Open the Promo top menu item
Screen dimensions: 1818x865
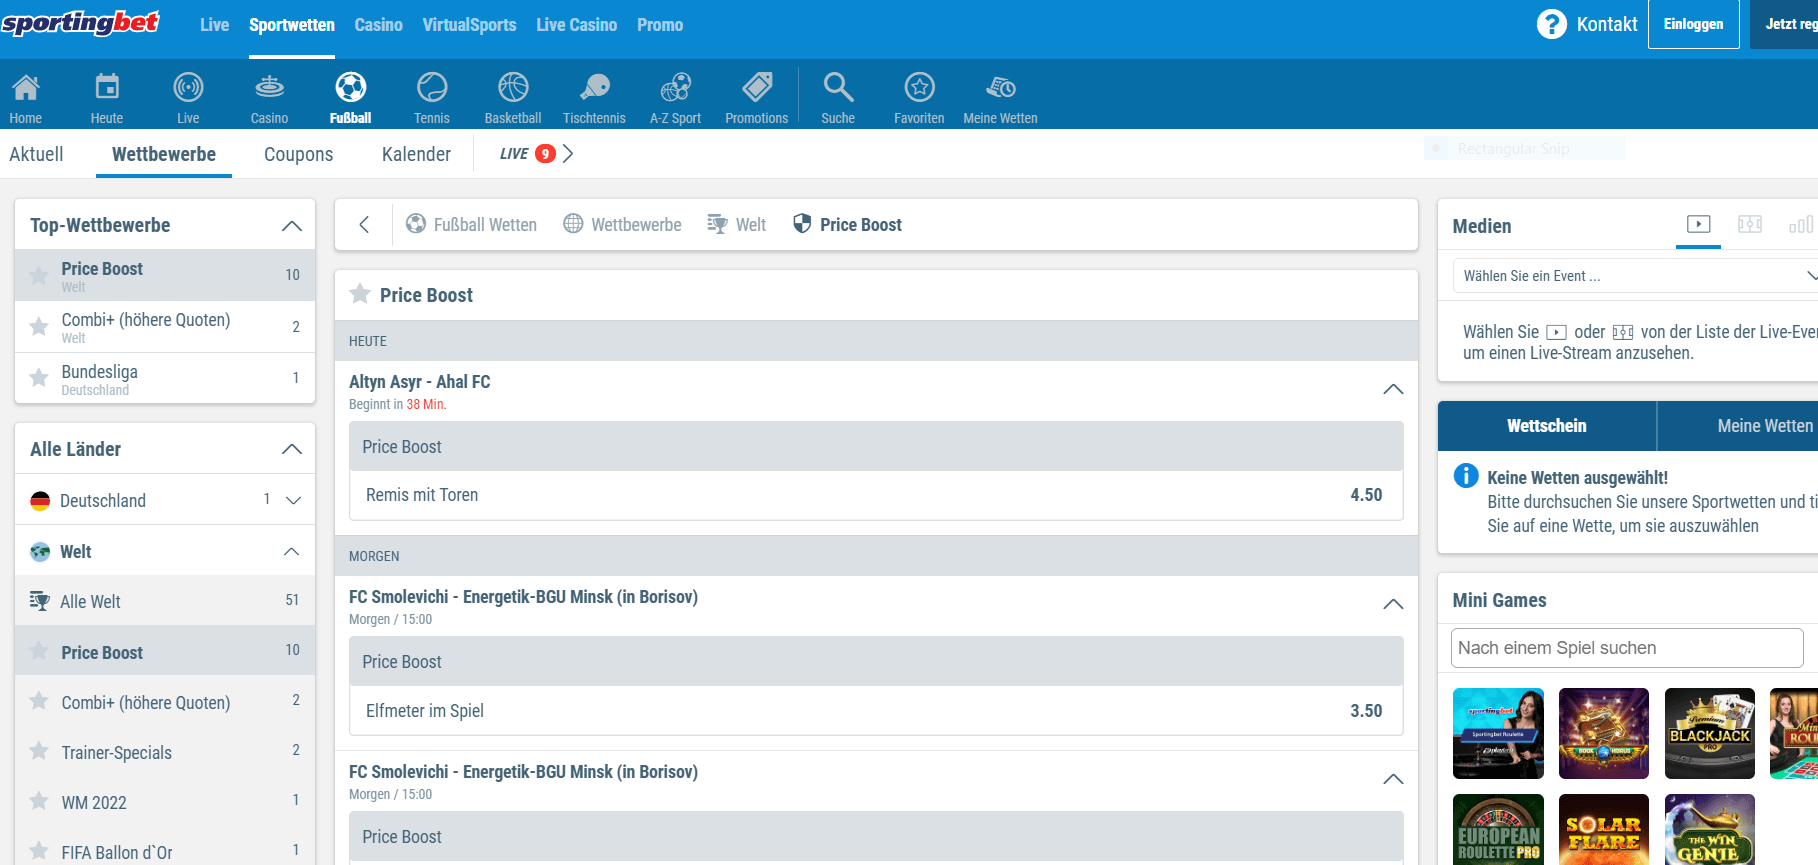660,25
